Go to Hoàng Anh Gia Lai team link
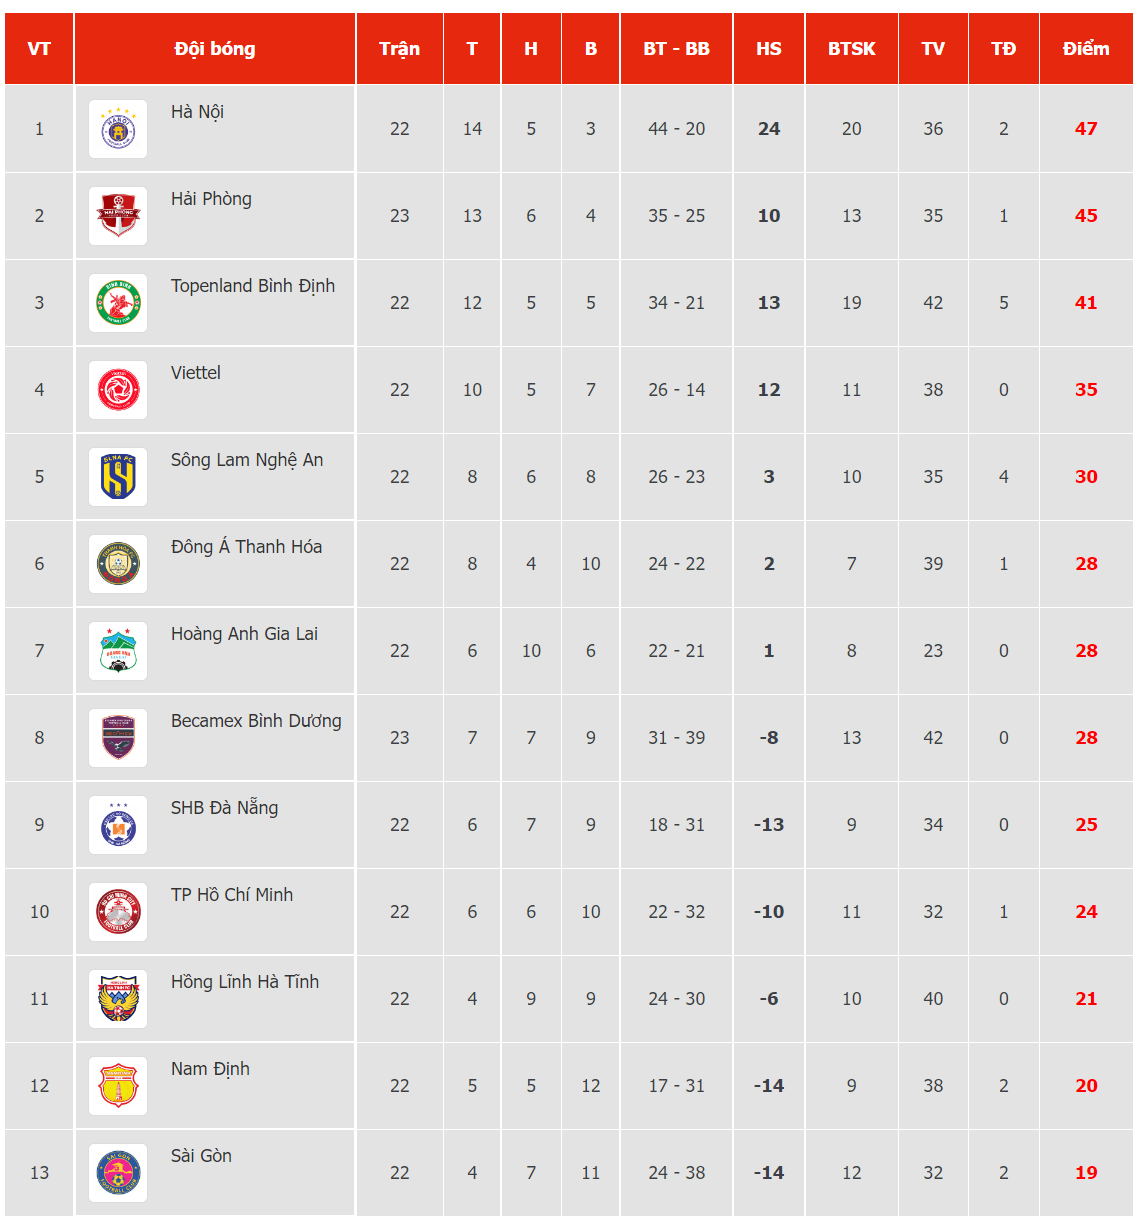The width and height of the screenshot is (1139, 1227). (244, 634)
